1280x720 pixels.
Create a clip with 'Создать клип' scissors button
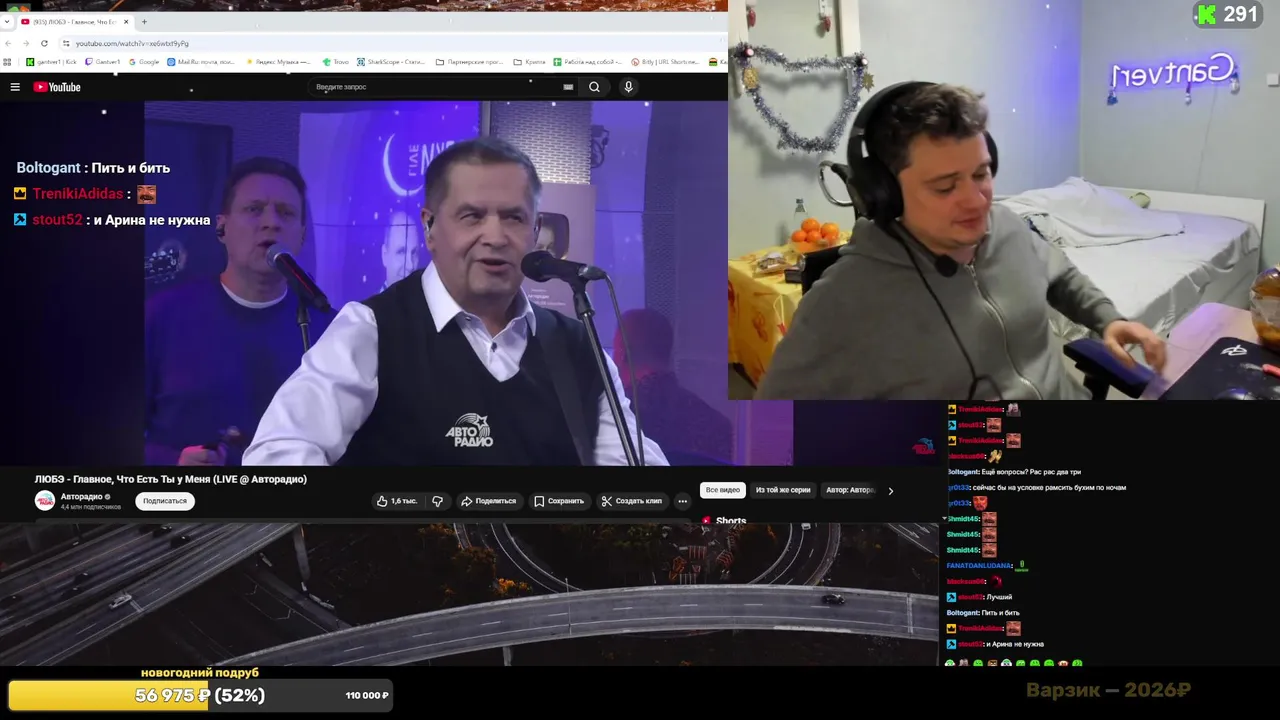[632, 501]
